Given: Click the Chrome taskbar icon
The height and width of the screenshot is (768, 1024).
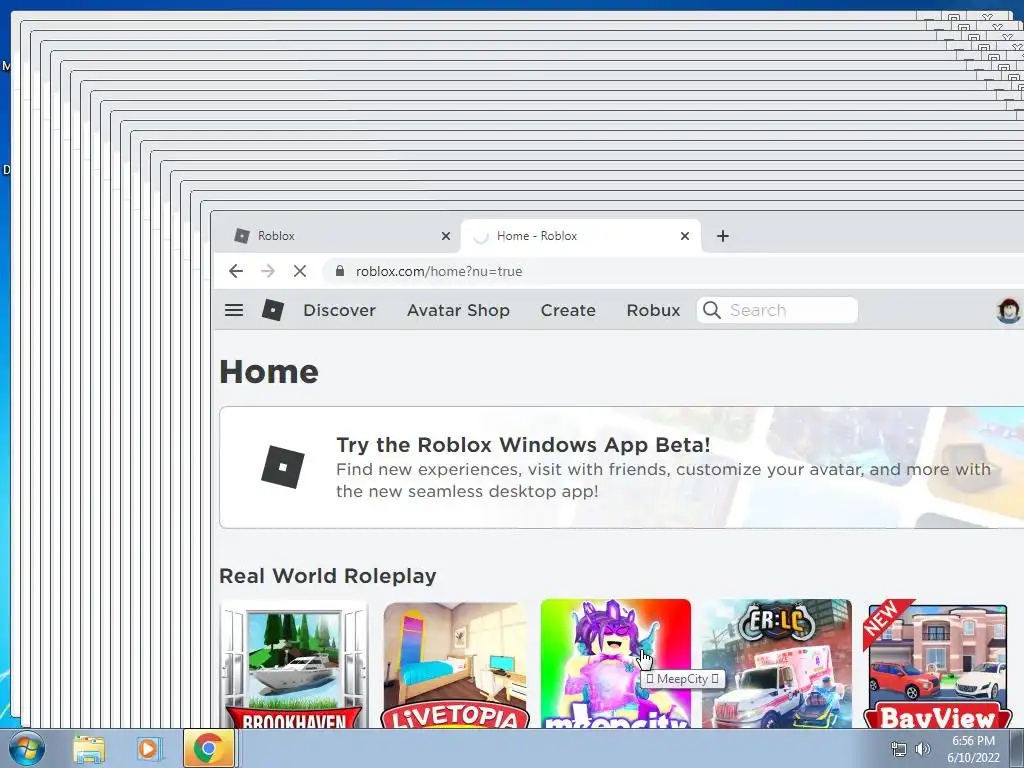Looking at the screenshot, I should [209, 748].
